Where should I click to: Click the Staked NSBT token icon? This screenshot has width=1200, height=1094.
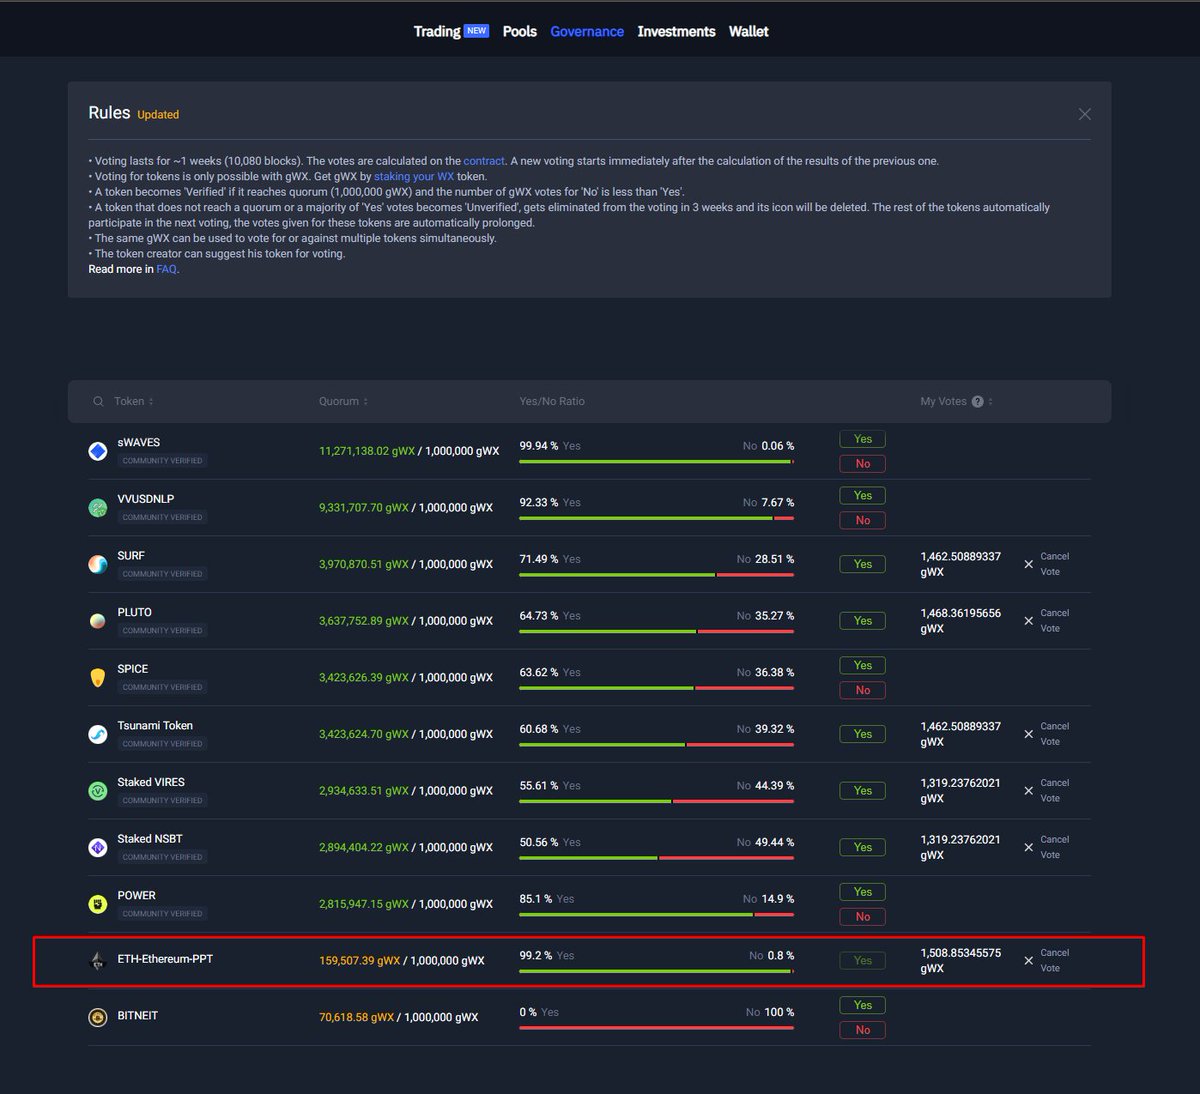point(98,847)
